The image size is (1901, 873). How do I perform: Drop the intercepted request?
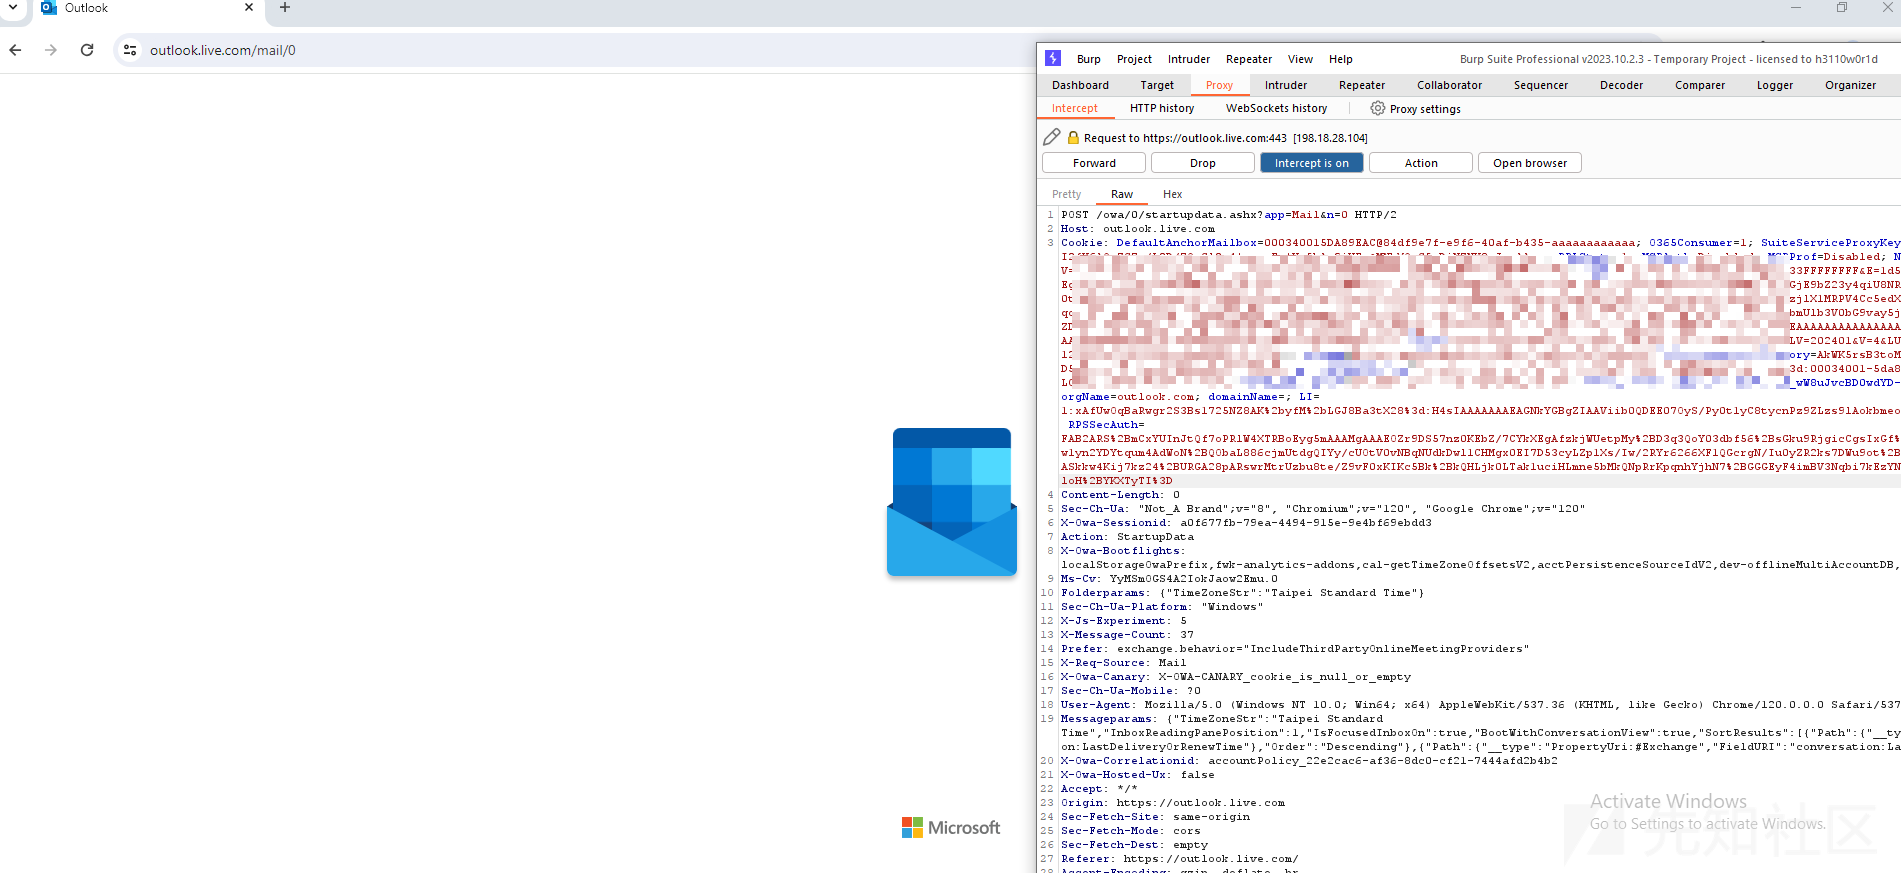[x=1203, y=163]
